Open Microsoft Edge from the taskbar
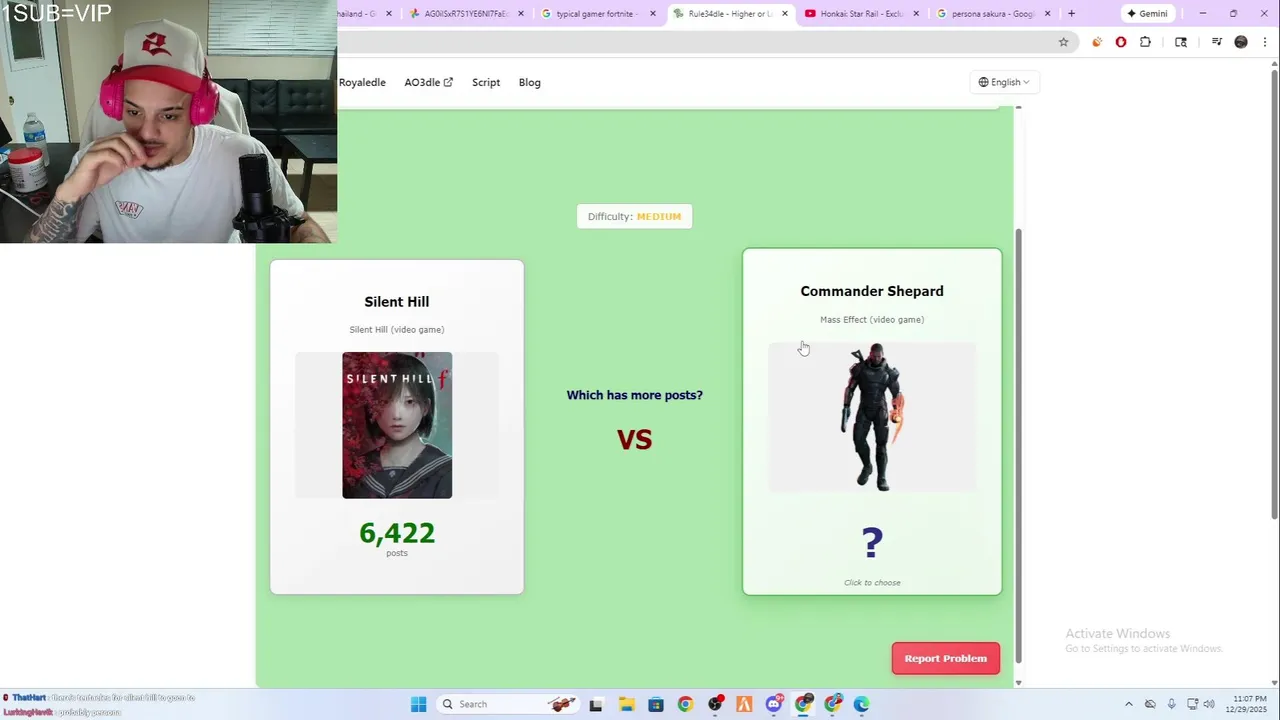 click(862, 704)
